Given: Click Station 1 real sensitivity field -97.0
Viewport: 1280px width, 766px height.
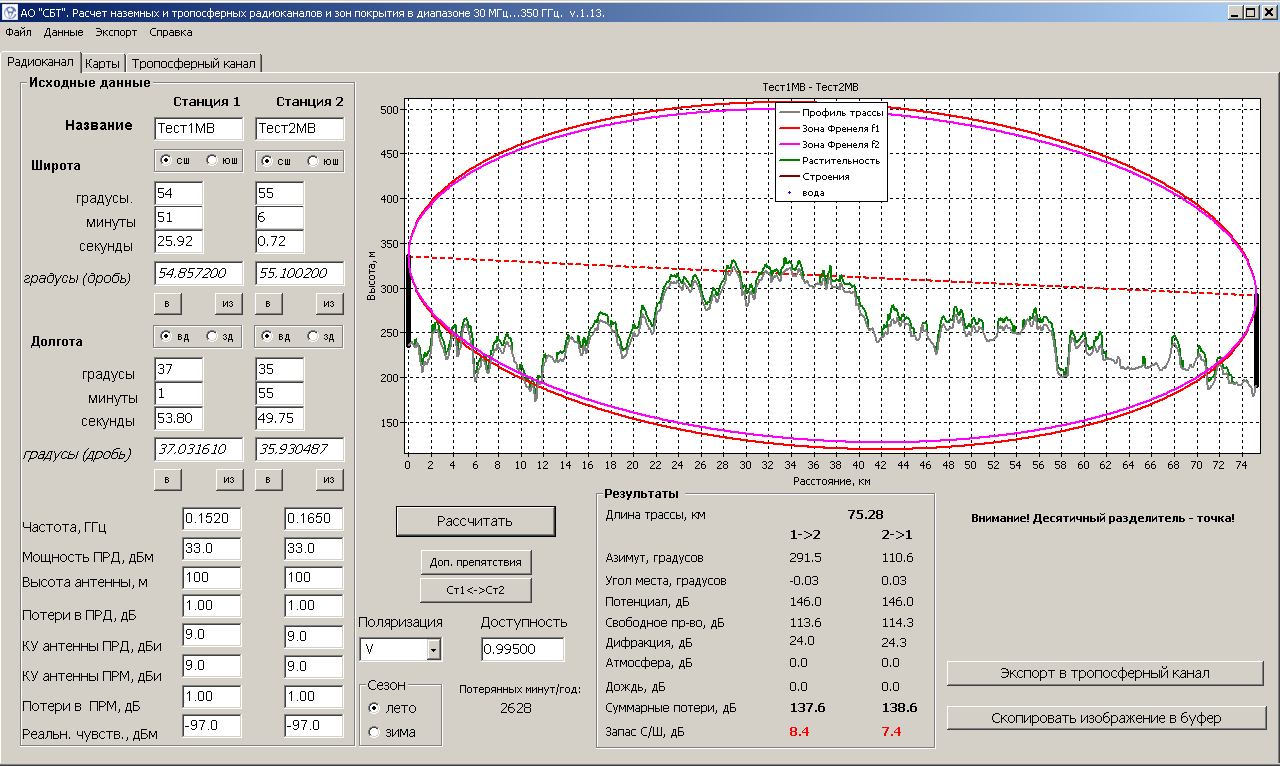Looking at the screenshot, I should point(212,725).
